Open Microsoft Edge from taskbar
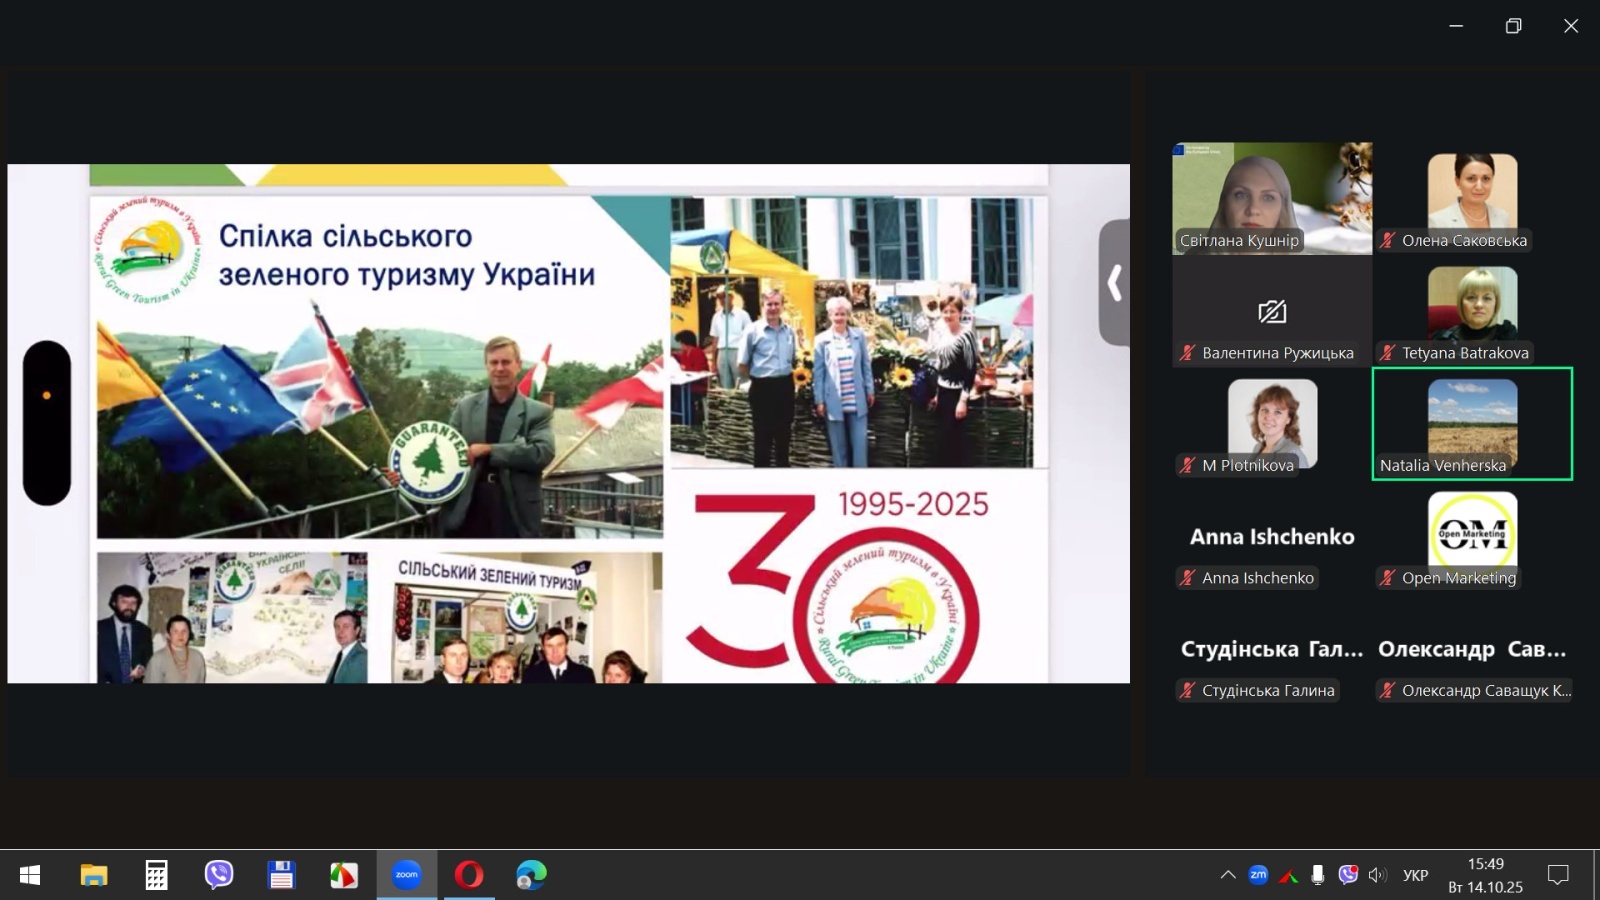 [531, 875]
